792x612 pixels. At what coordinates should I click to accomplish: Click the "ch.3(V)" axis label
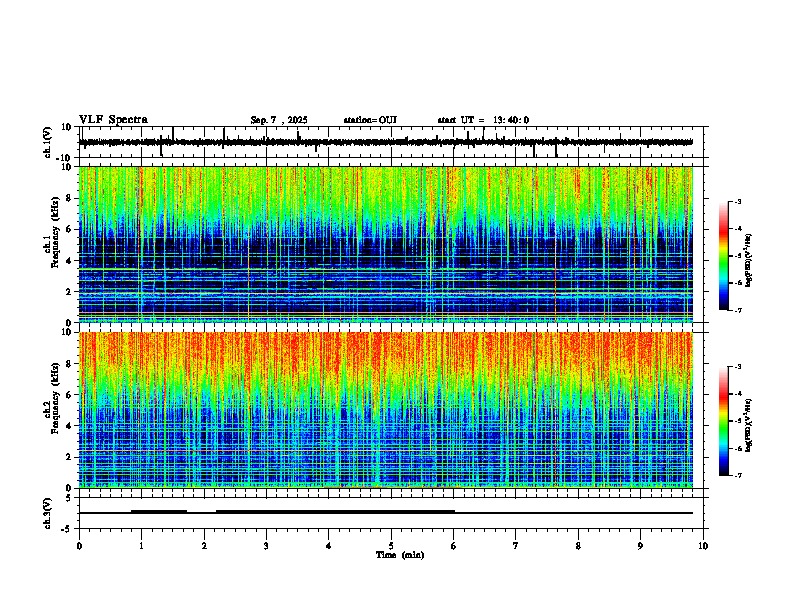tap(48, 514)
